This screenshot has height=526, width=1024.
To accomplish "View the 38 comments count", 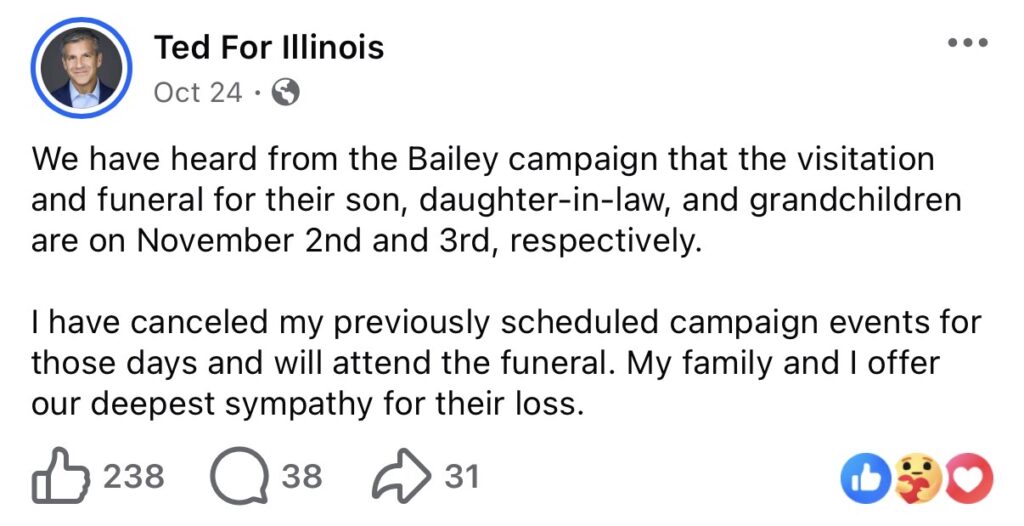I will click(302, 477).
